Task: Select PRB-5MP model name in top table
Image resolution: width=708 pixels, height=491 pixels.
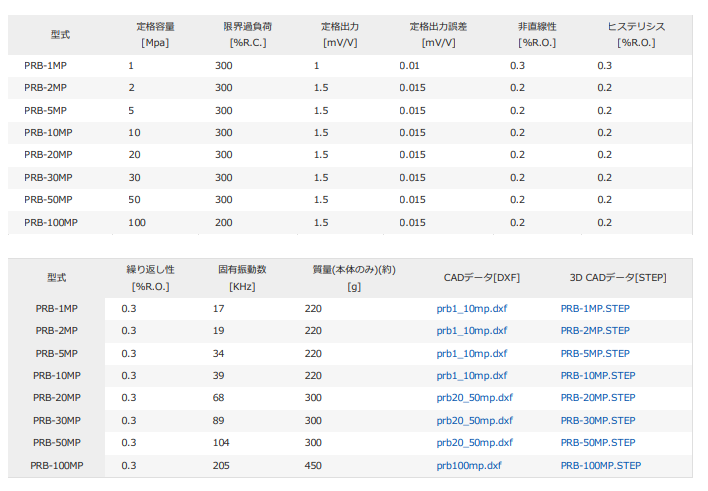Action: pos(45,111)
